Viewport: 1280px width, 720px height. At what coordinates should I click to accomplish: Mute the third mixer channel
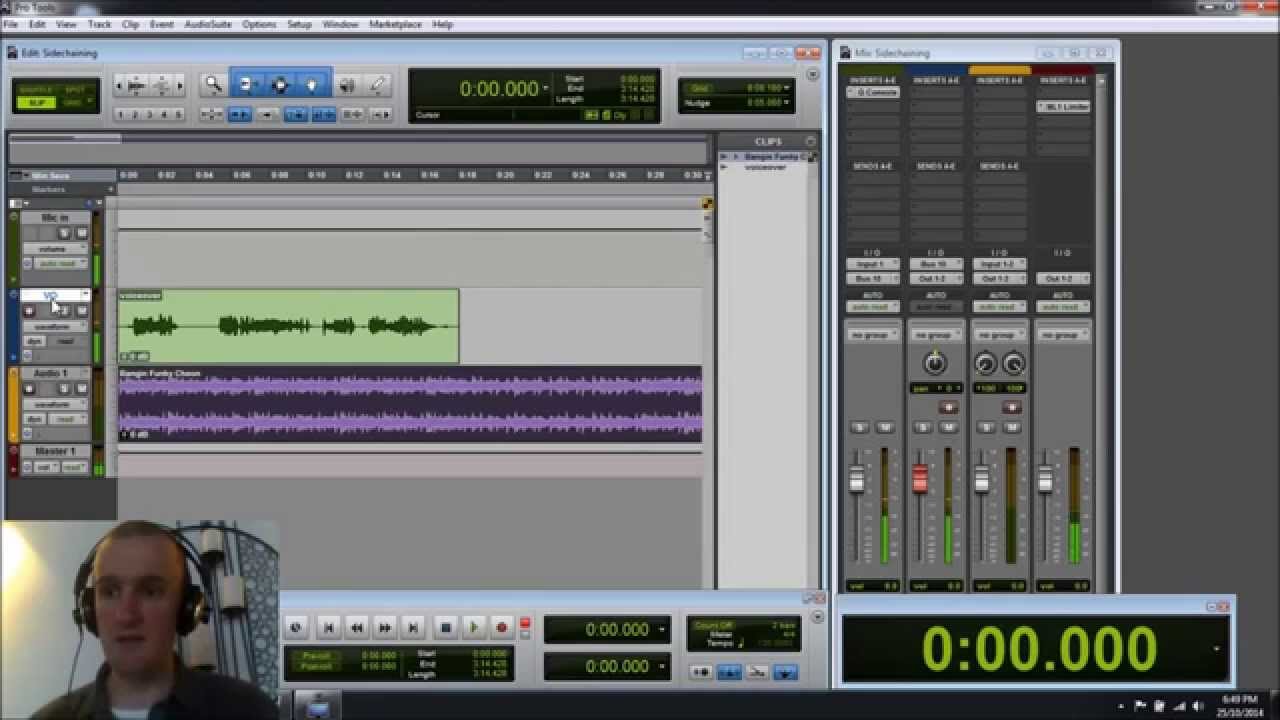(x=1012, y=428)
